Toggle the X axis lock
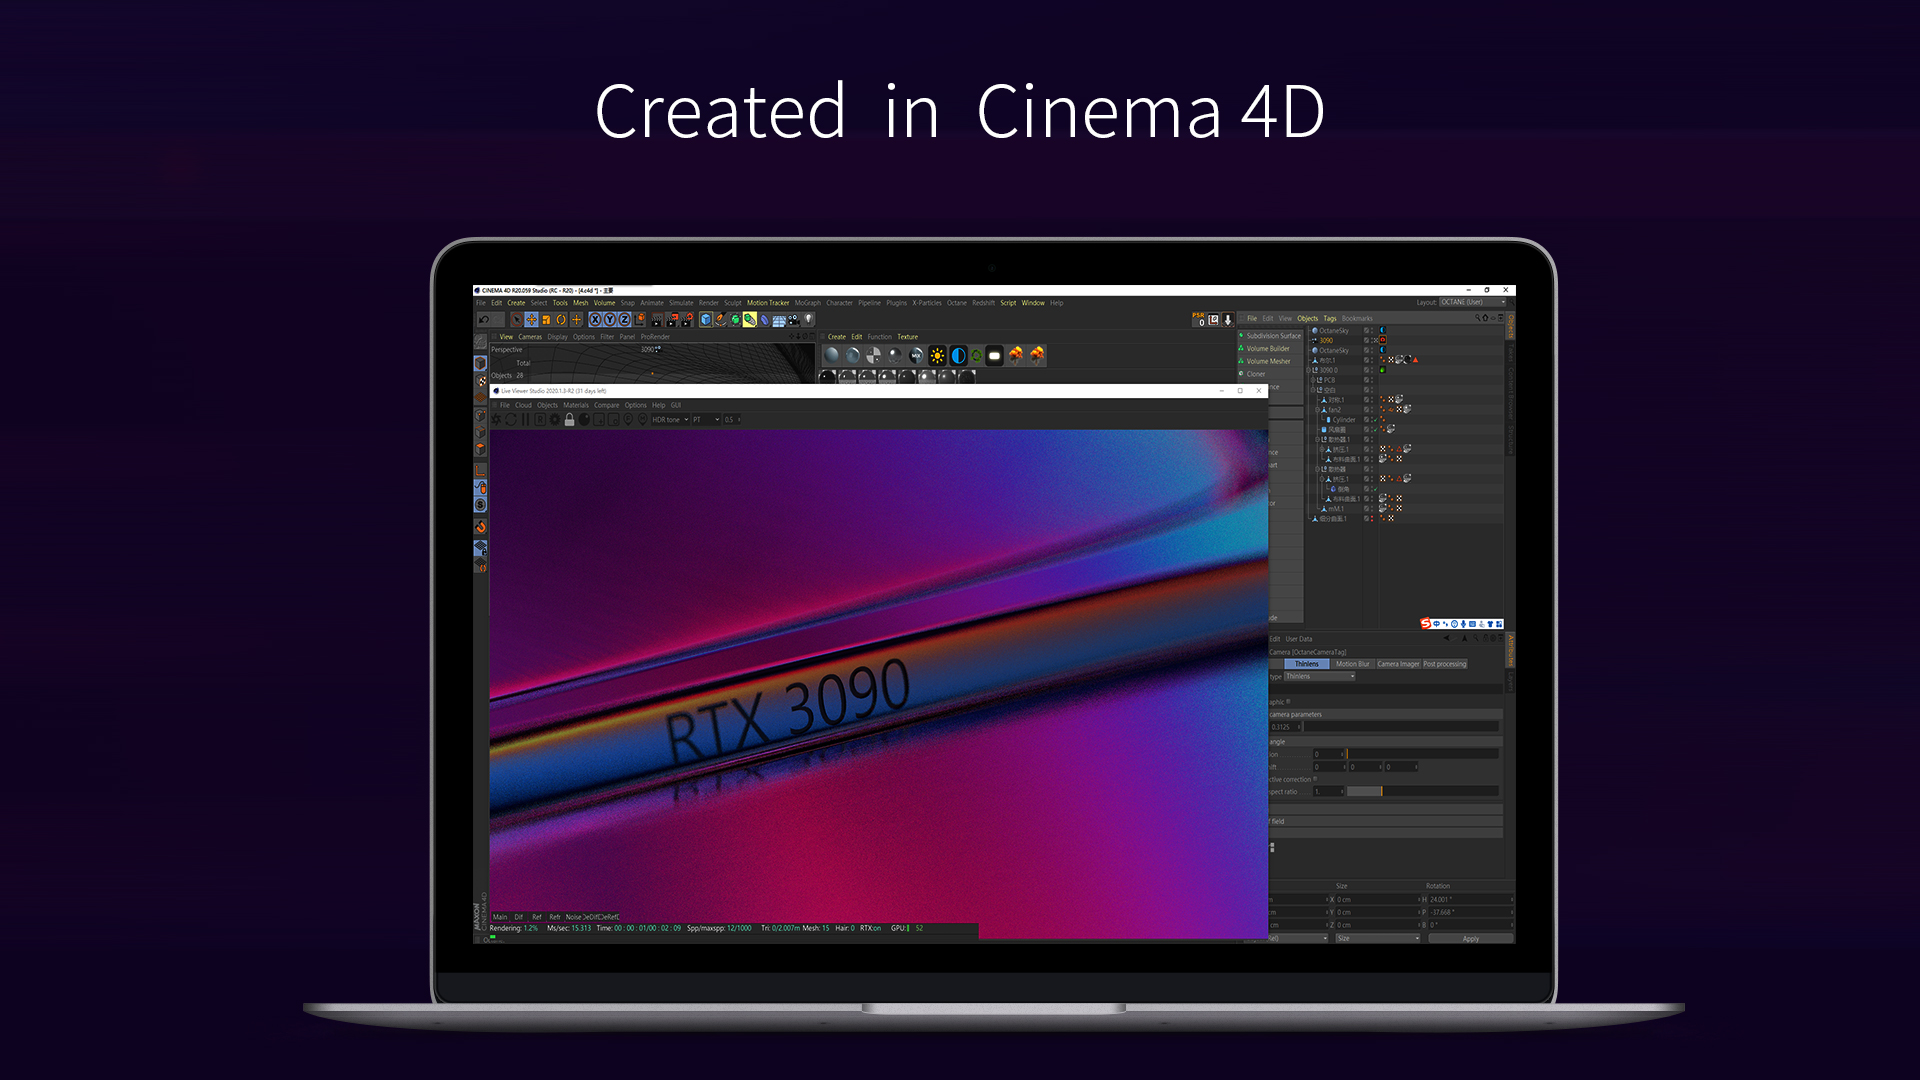Screen dimensions: 1920x1080 pyautogui.click(x=595, y=320)
